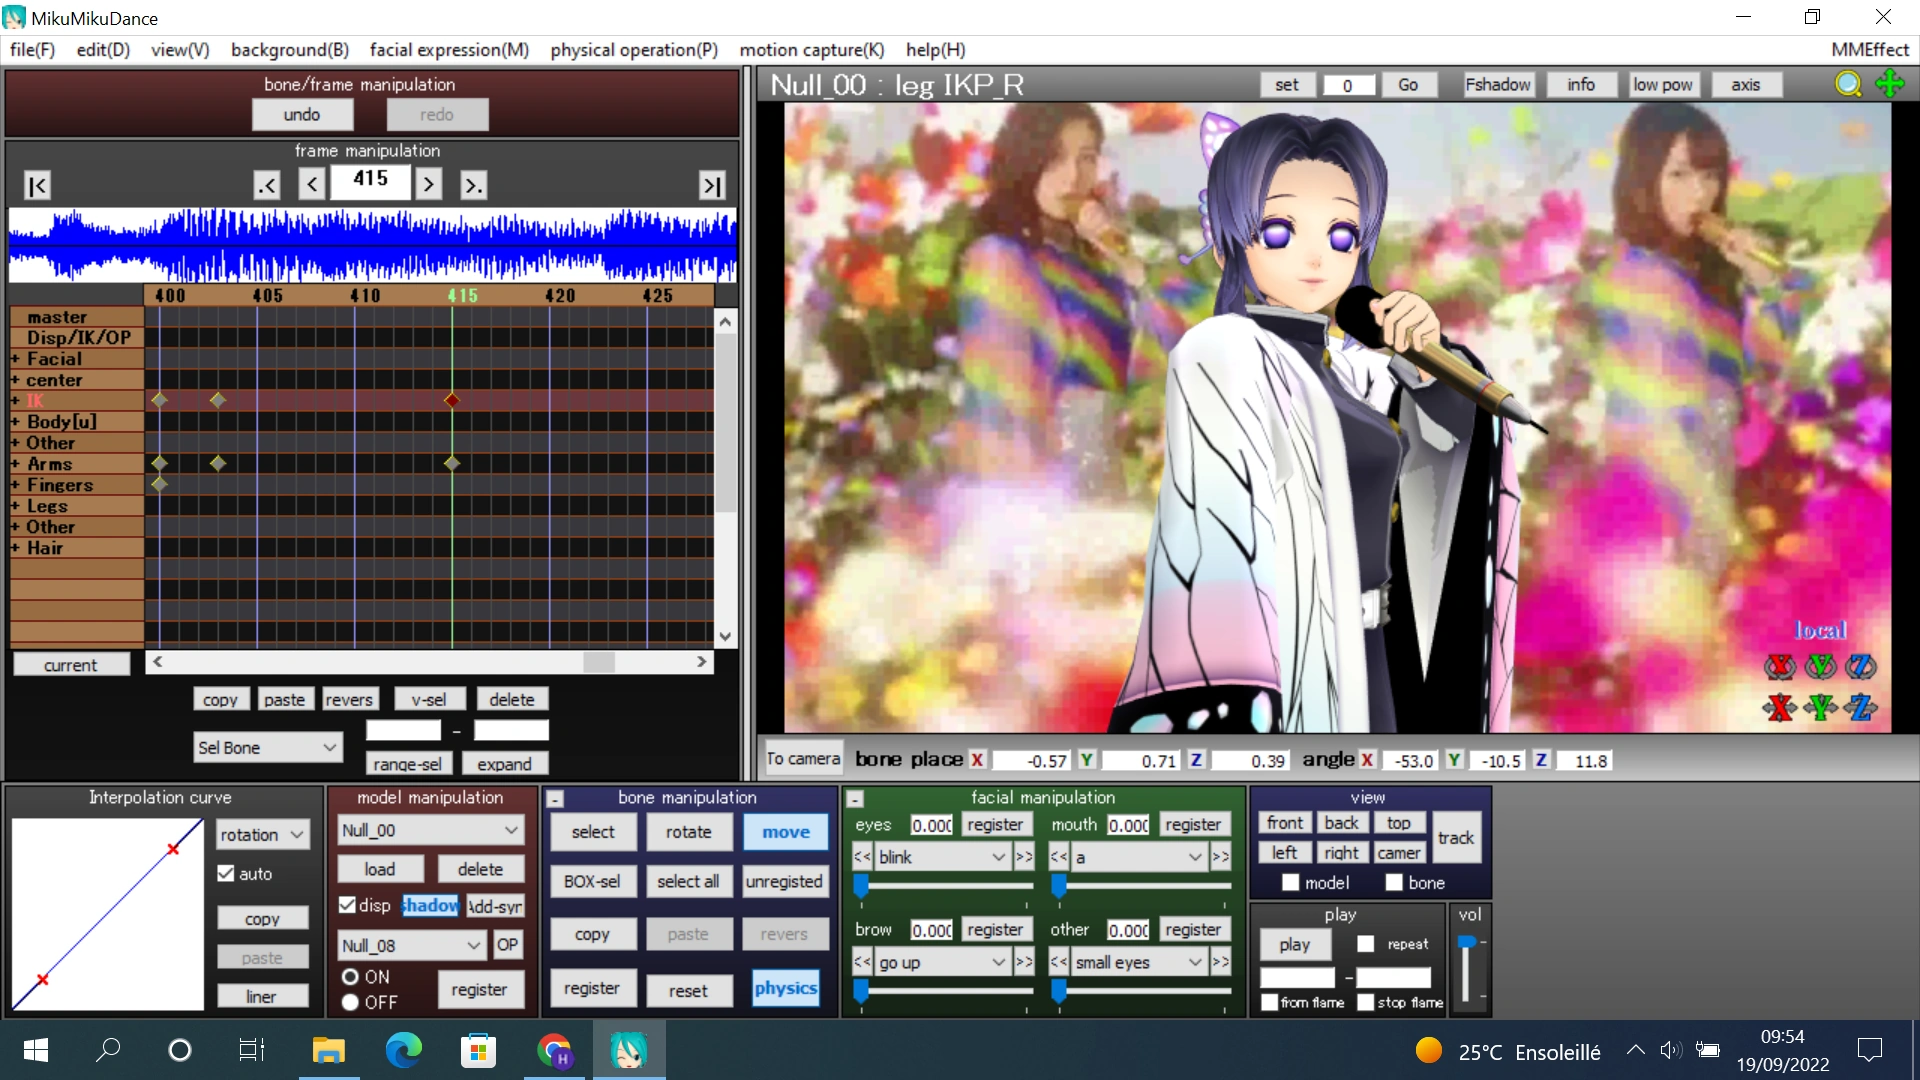Click the local Z move axis icon

pos(1860,708)
